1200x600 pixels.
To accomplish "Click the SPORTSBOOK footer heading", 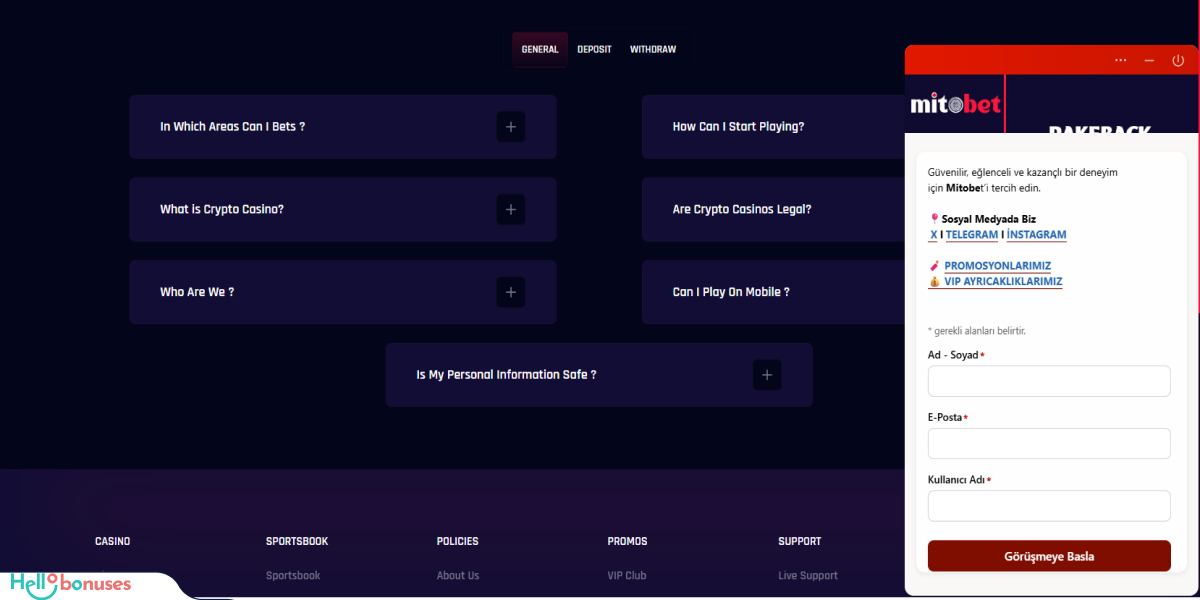I will click(297, 541).
